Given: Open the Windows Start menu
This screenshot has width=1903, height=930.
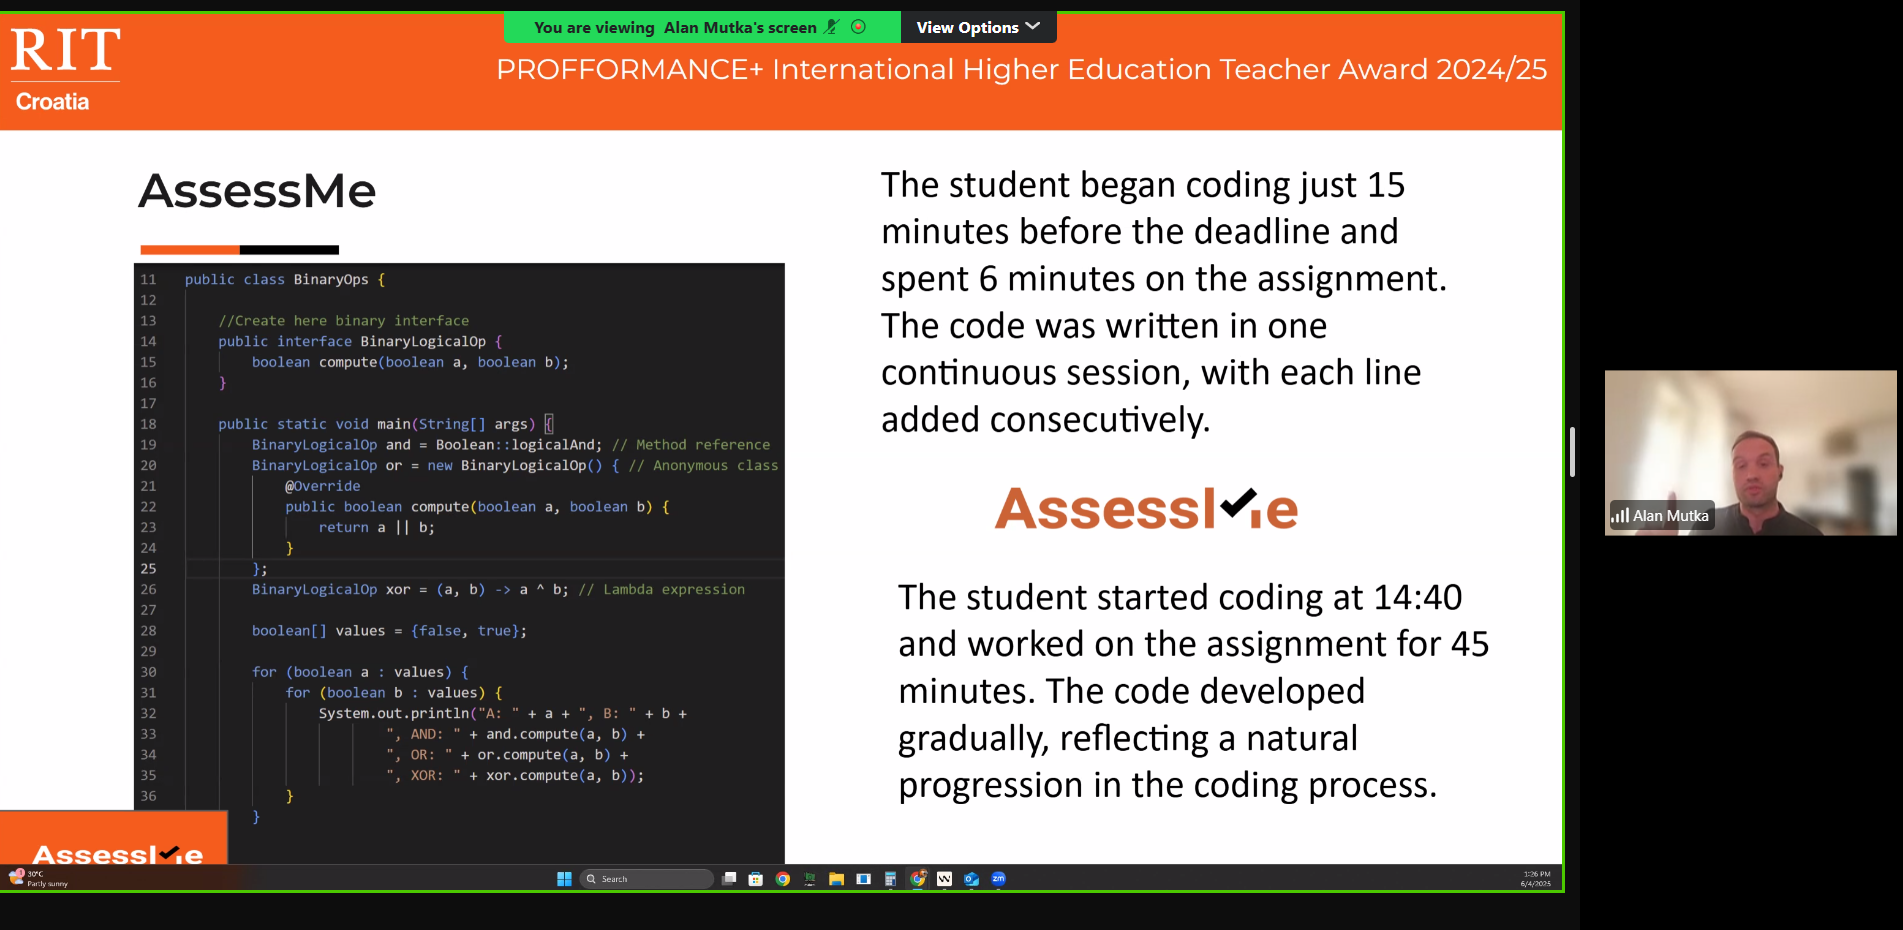Looking at the screenshot, I should click(564, 879).
